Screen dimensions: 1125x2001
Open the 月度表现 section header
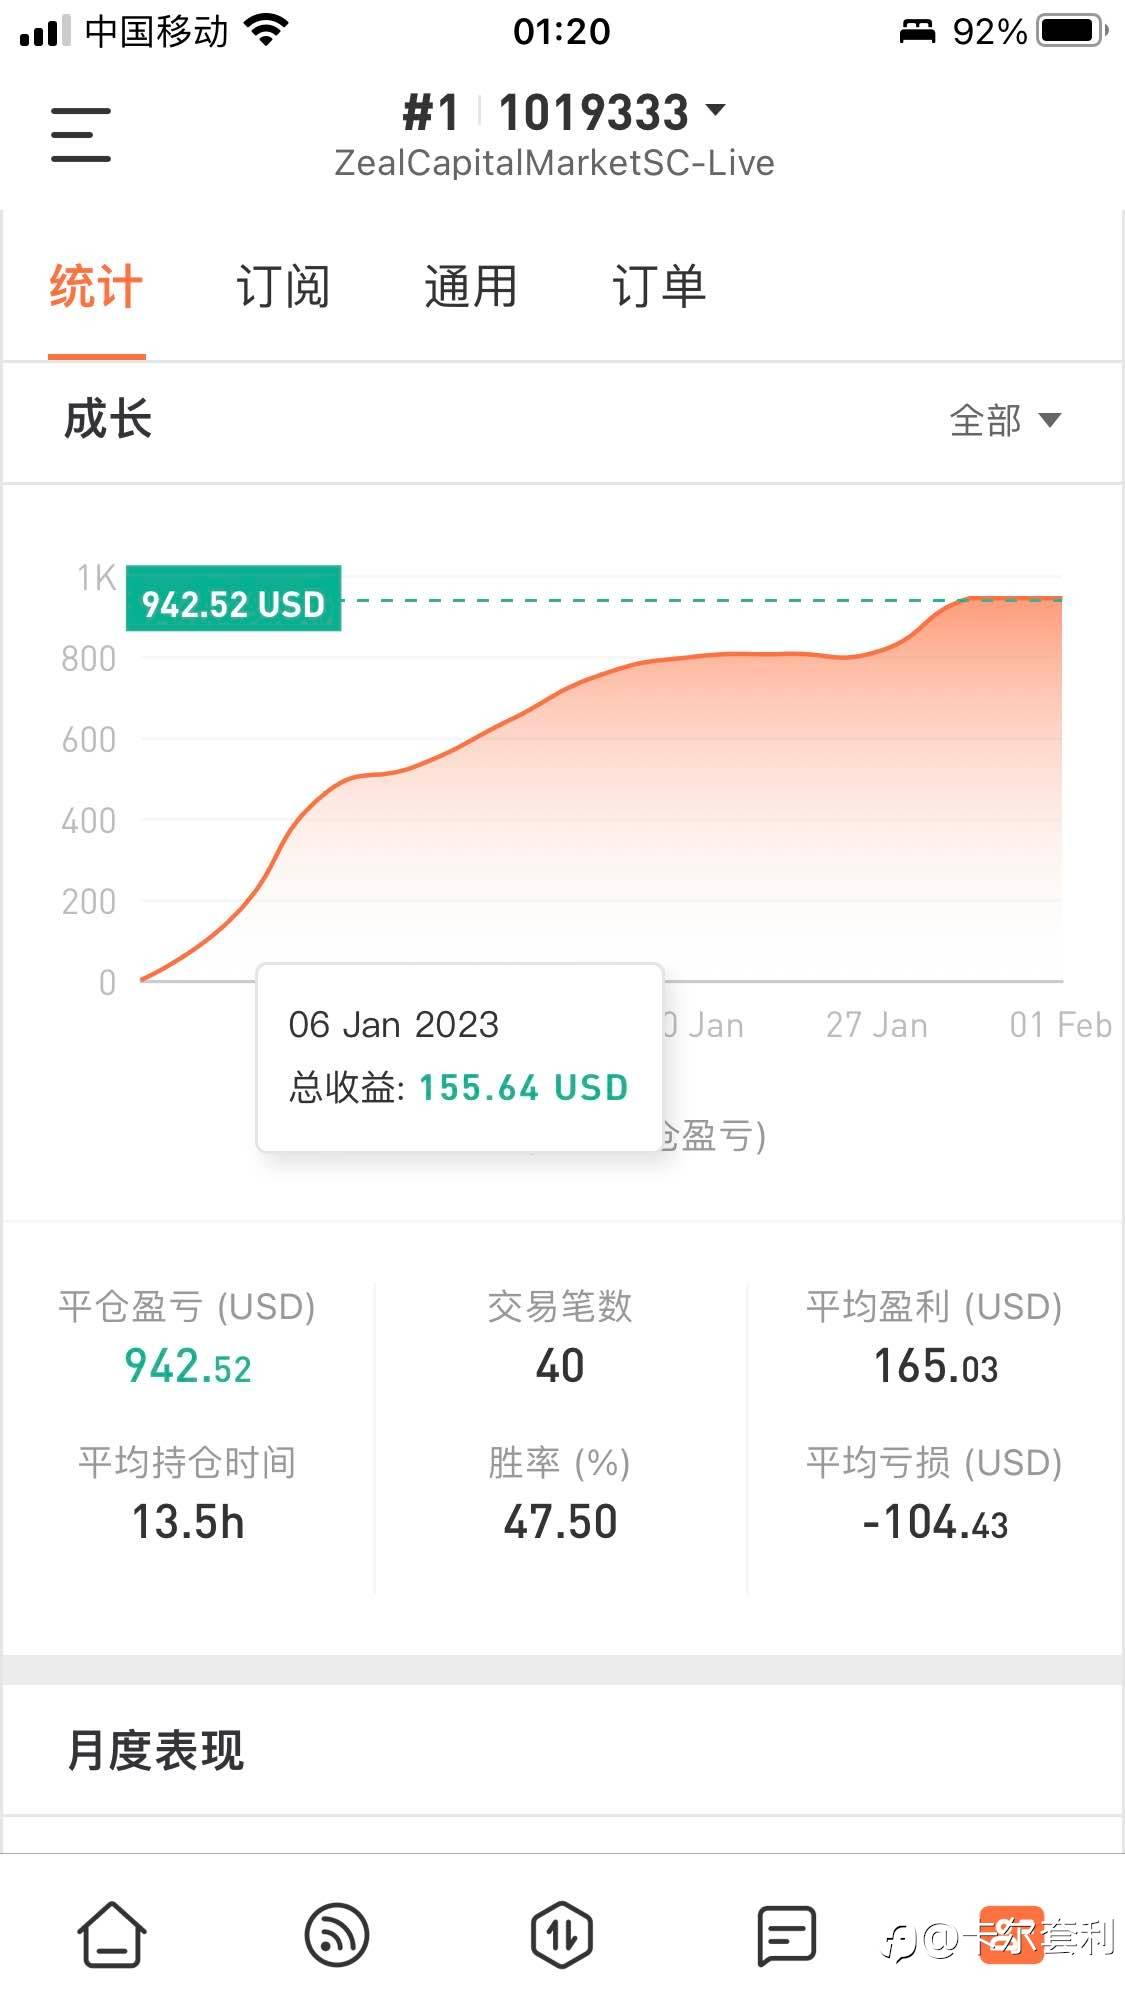point(156,1750)
